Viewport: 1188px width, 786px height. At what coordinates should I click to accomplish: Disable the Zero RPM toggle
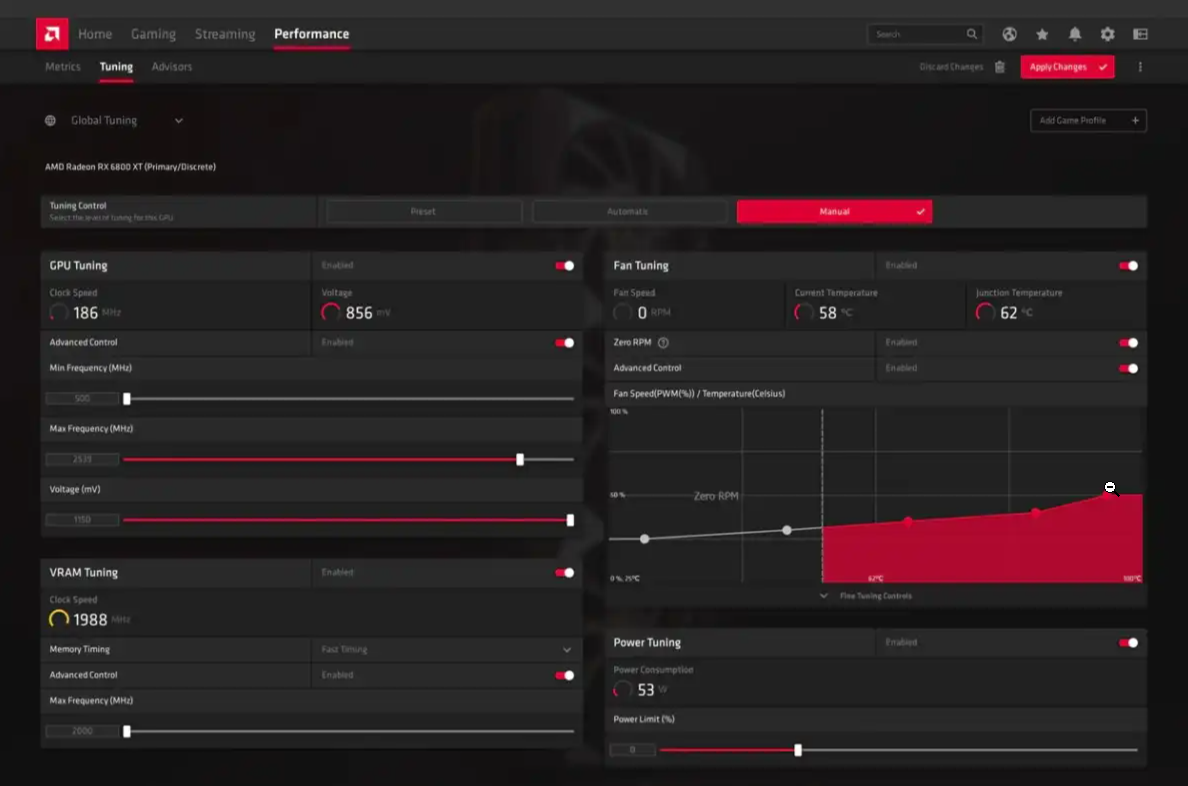tap(1128, 343)
